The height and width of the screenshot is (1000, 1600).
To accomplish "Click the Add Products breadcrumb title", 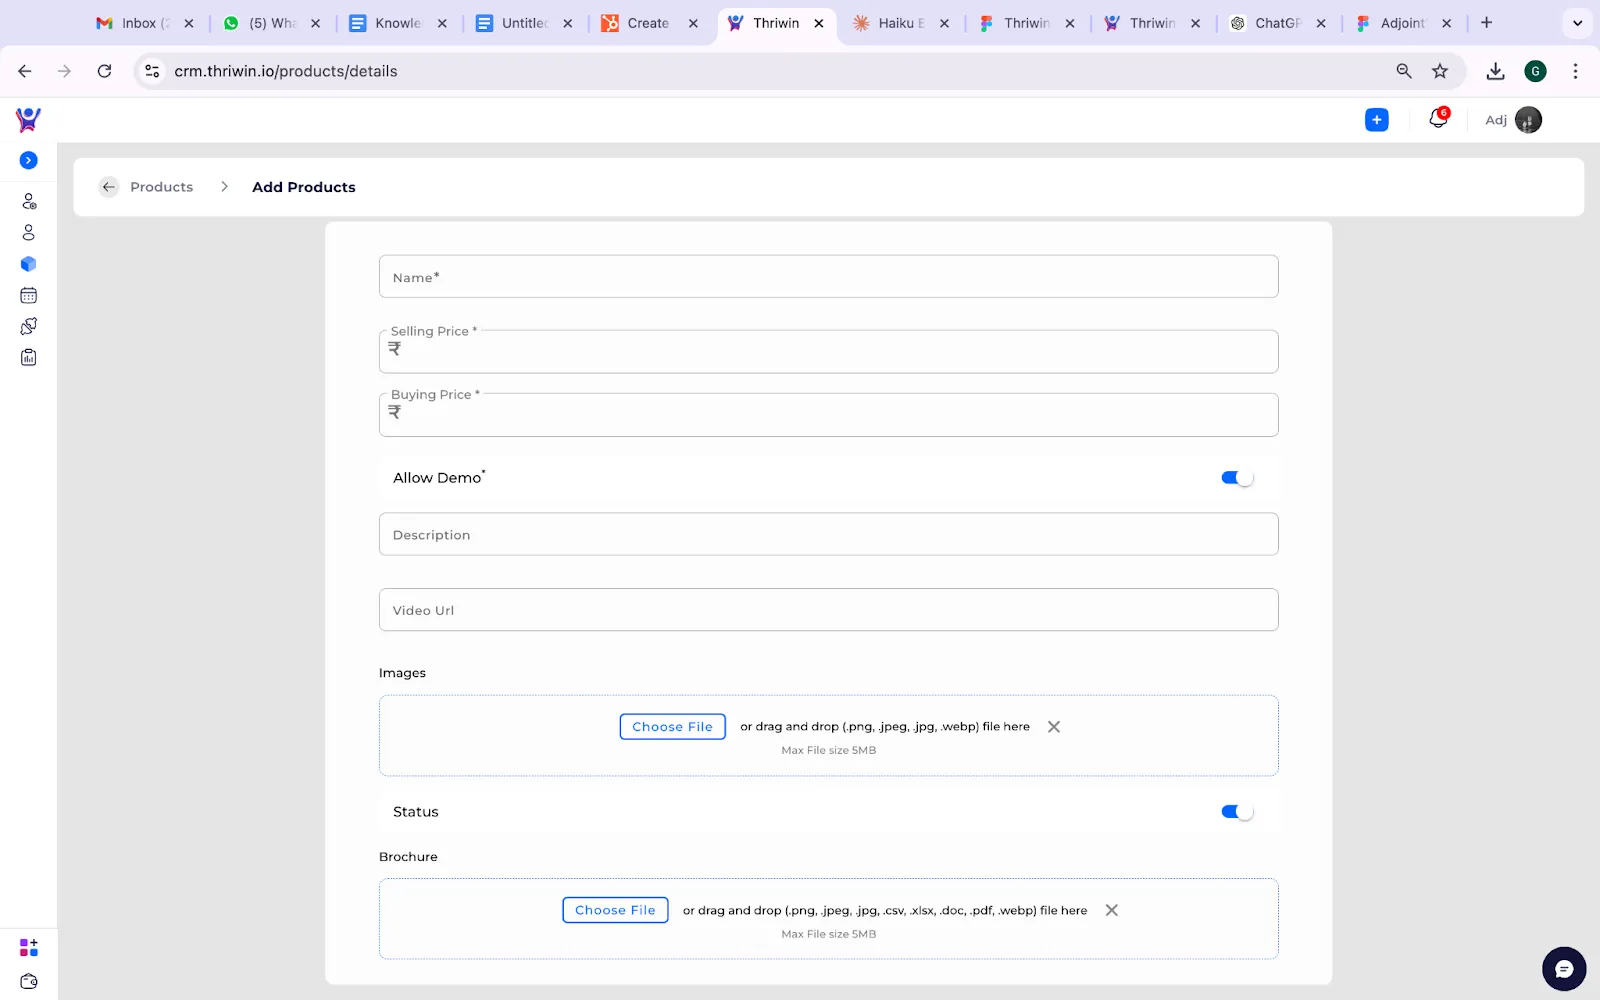I will tap(304, 187).
